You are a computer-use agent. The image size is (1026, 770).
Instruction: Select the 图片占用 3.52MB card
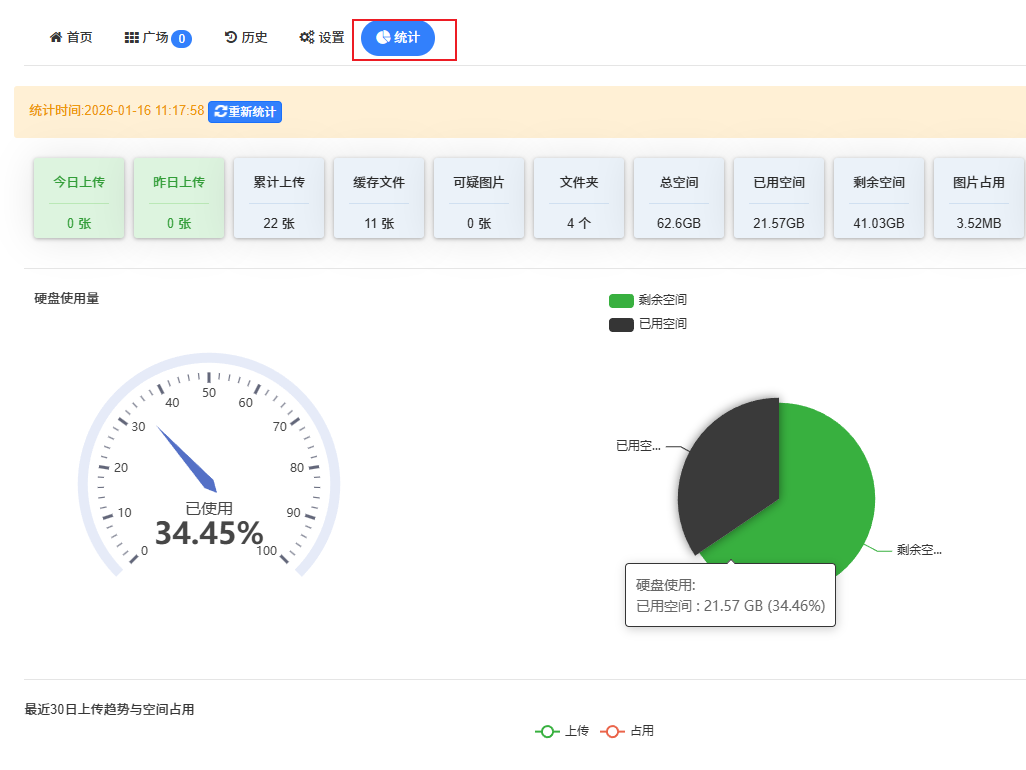[979, 198]
